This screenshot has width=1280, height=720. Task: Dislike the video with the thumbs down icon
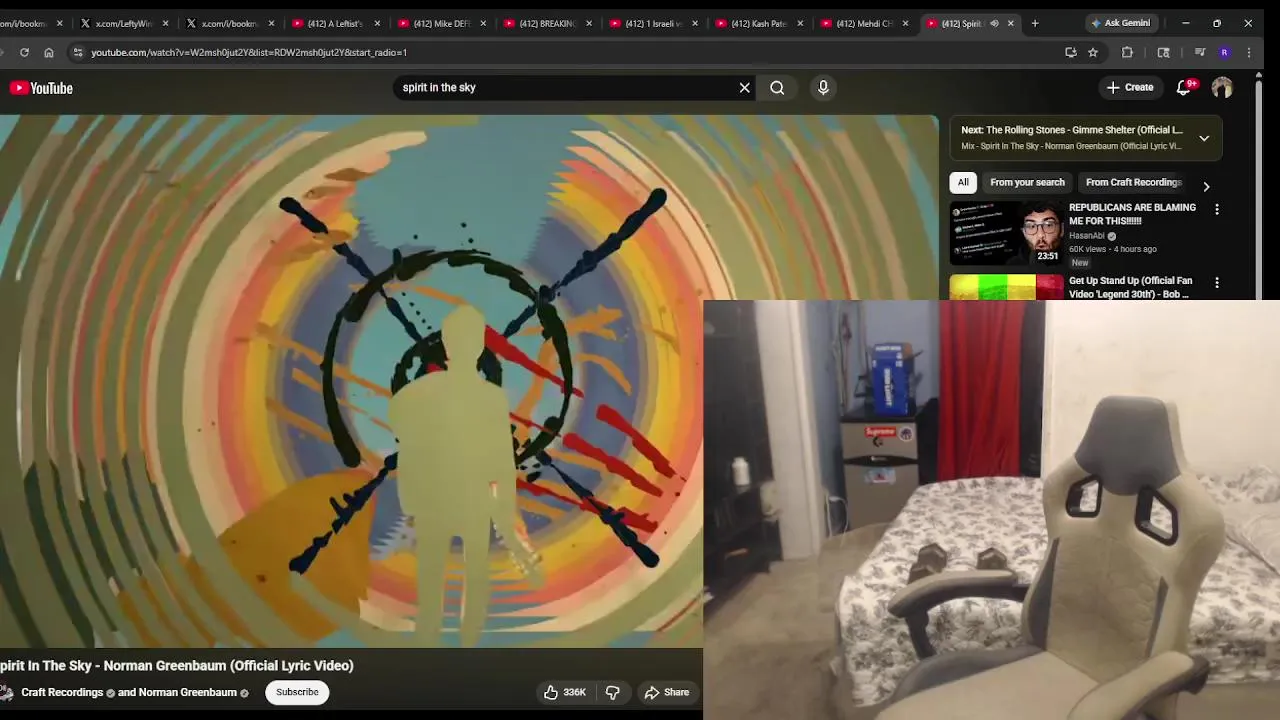coord(613,692)
